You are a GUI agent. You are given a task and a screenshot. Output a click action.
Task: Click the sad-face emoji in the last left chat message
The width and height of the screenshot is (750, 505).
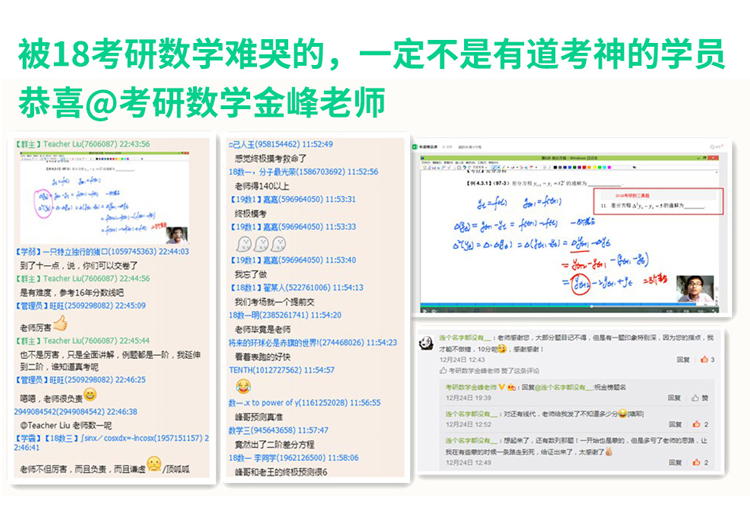tap(154, 464)
